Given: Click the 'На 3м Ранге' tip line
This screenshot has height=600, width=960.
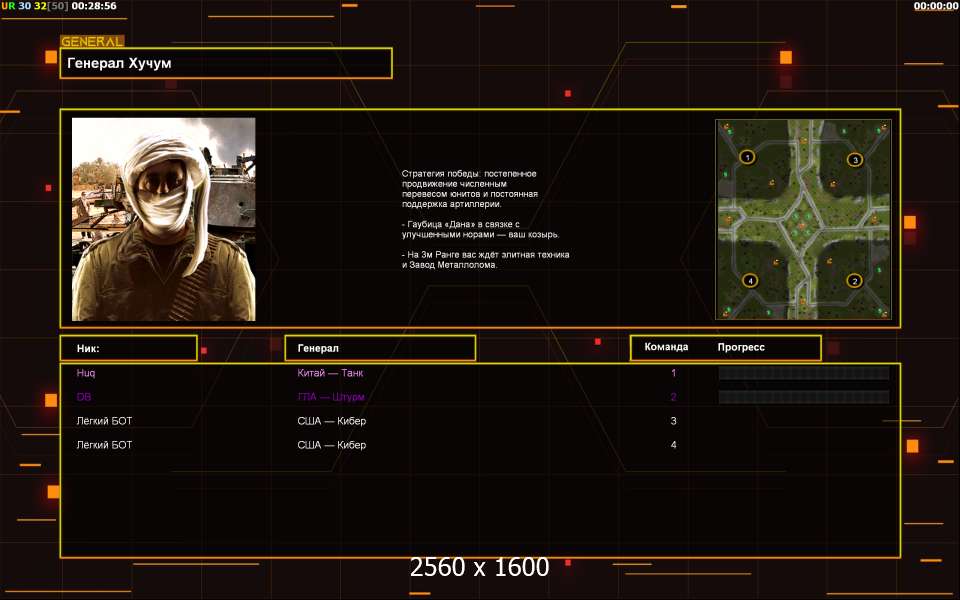Looking at the screenshot, I should point(486,260).
